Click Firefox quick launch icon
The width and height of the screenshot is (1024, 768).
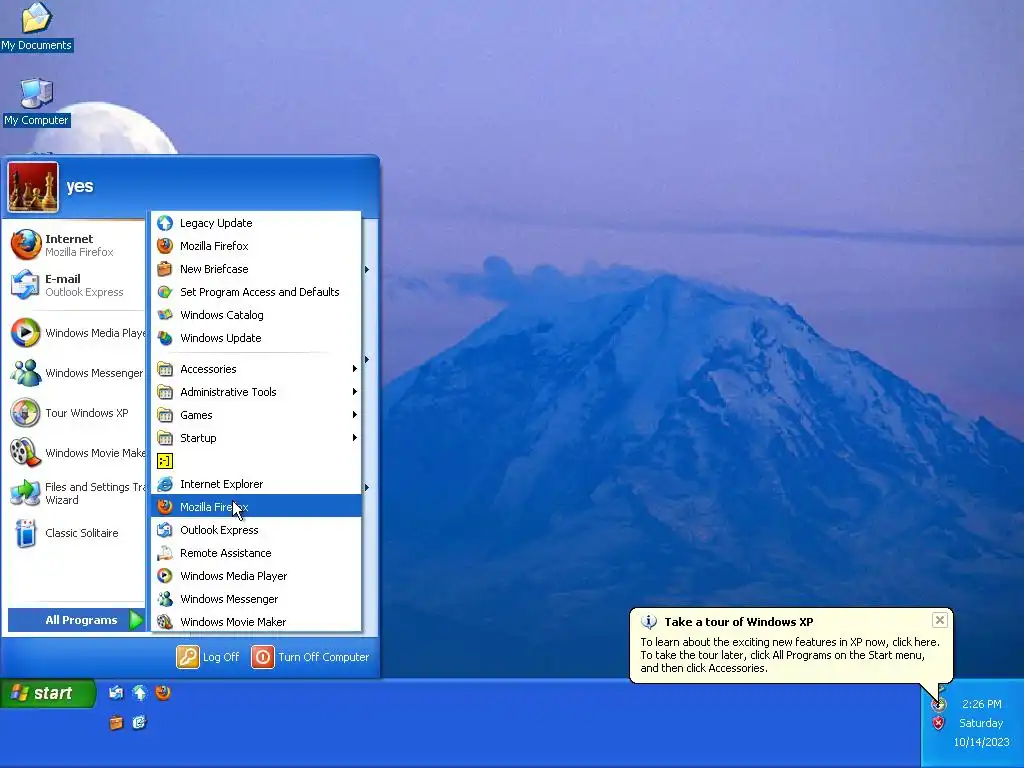coord(163,692)
